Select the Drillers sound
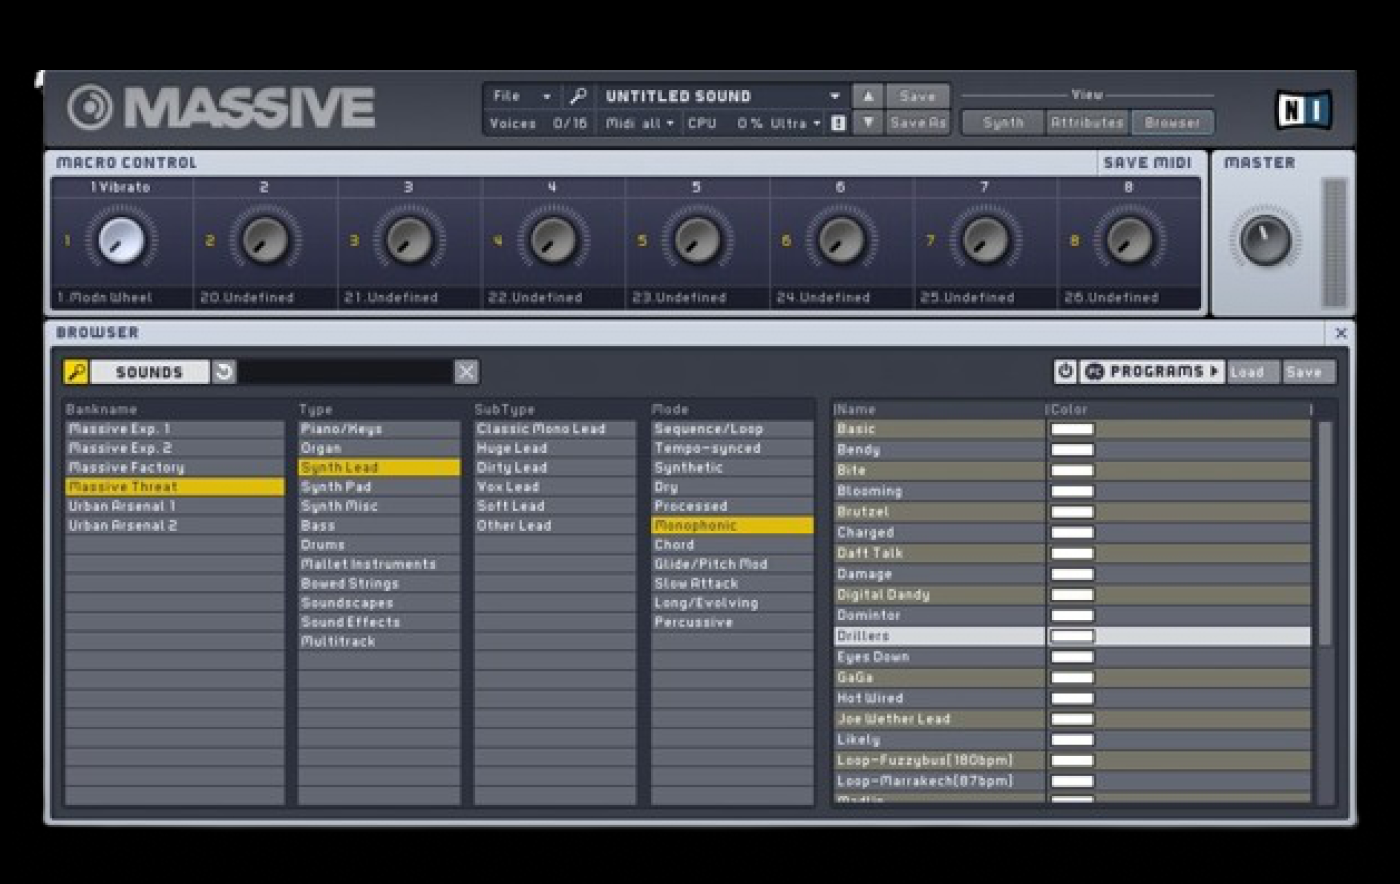 [939, 636]
